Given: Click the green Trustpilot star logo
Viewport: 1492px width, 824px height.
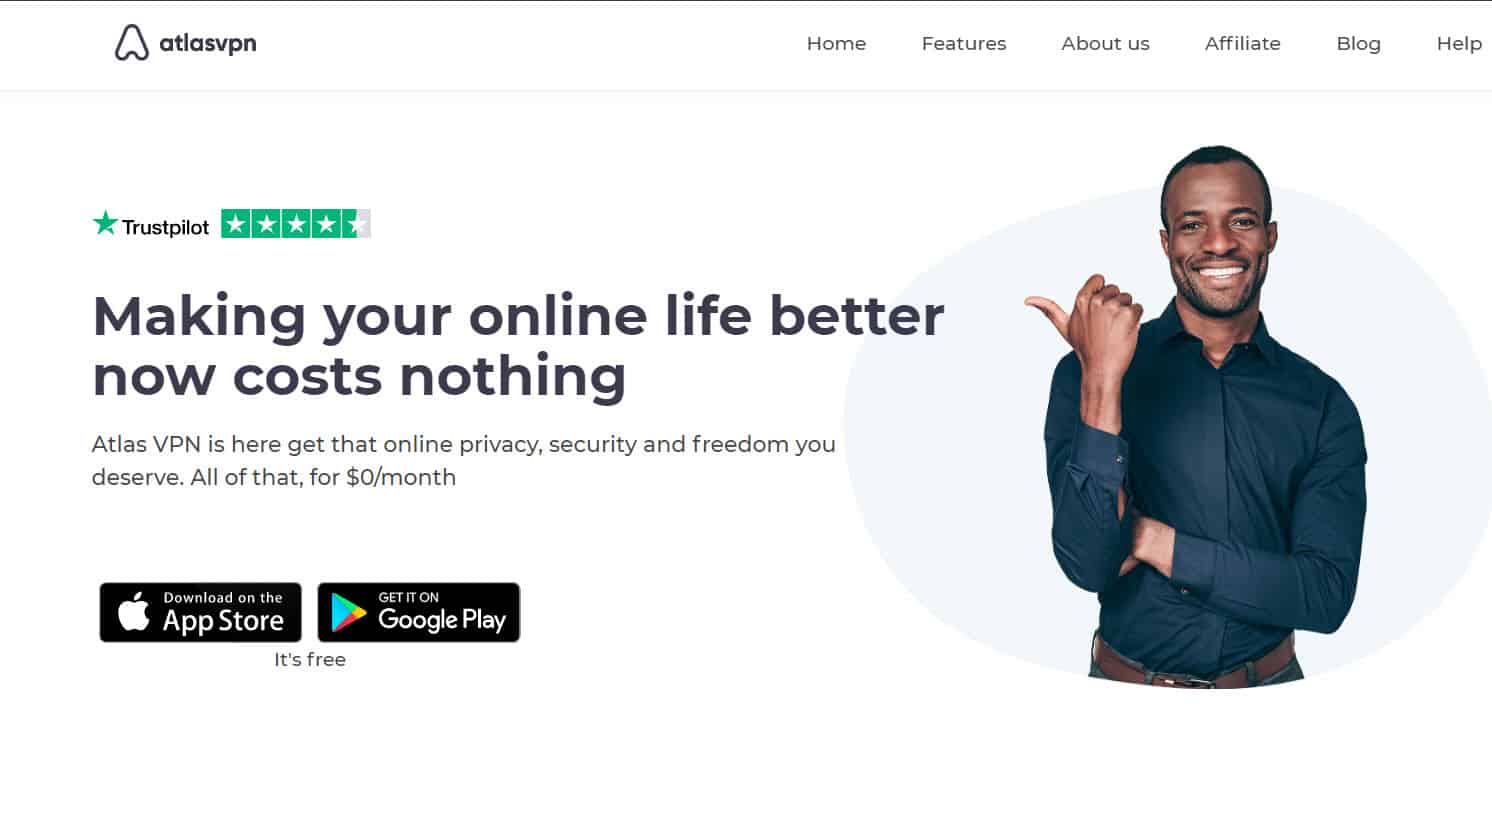Looking at the screenshot, I should [x=105, y=223].
